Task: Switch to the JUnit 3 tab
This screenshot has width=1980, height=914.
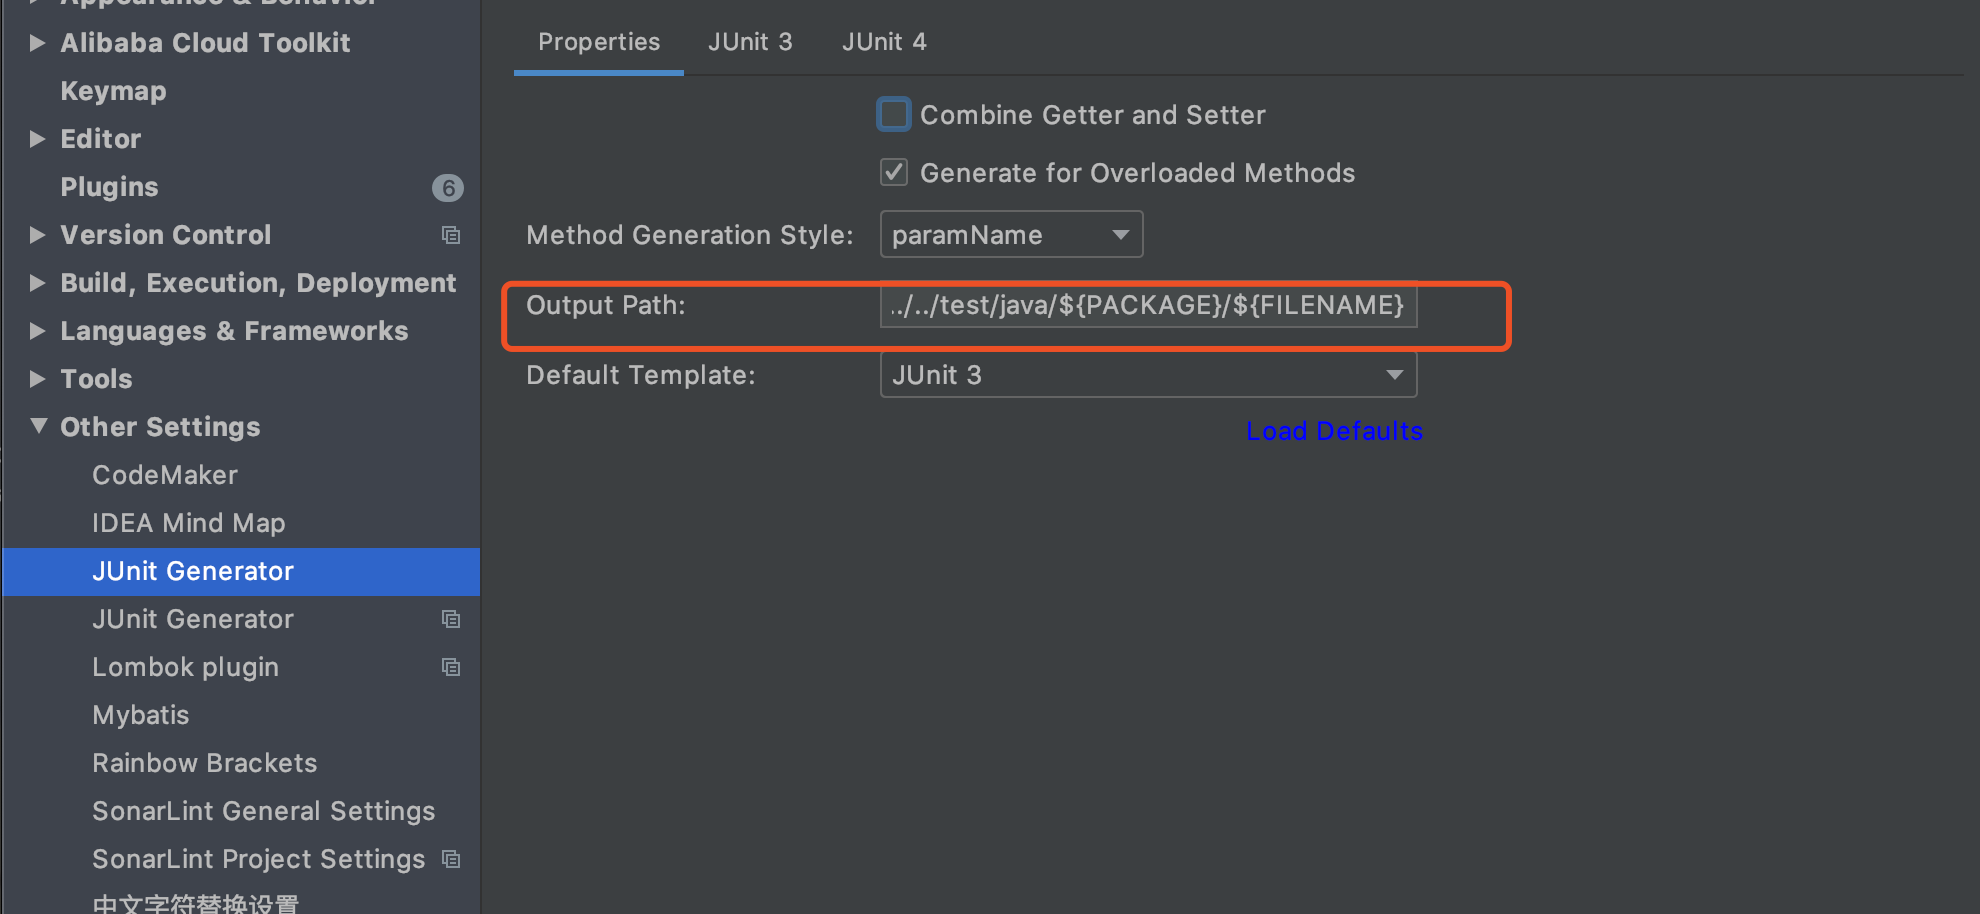Action: [x=750, y=42]
